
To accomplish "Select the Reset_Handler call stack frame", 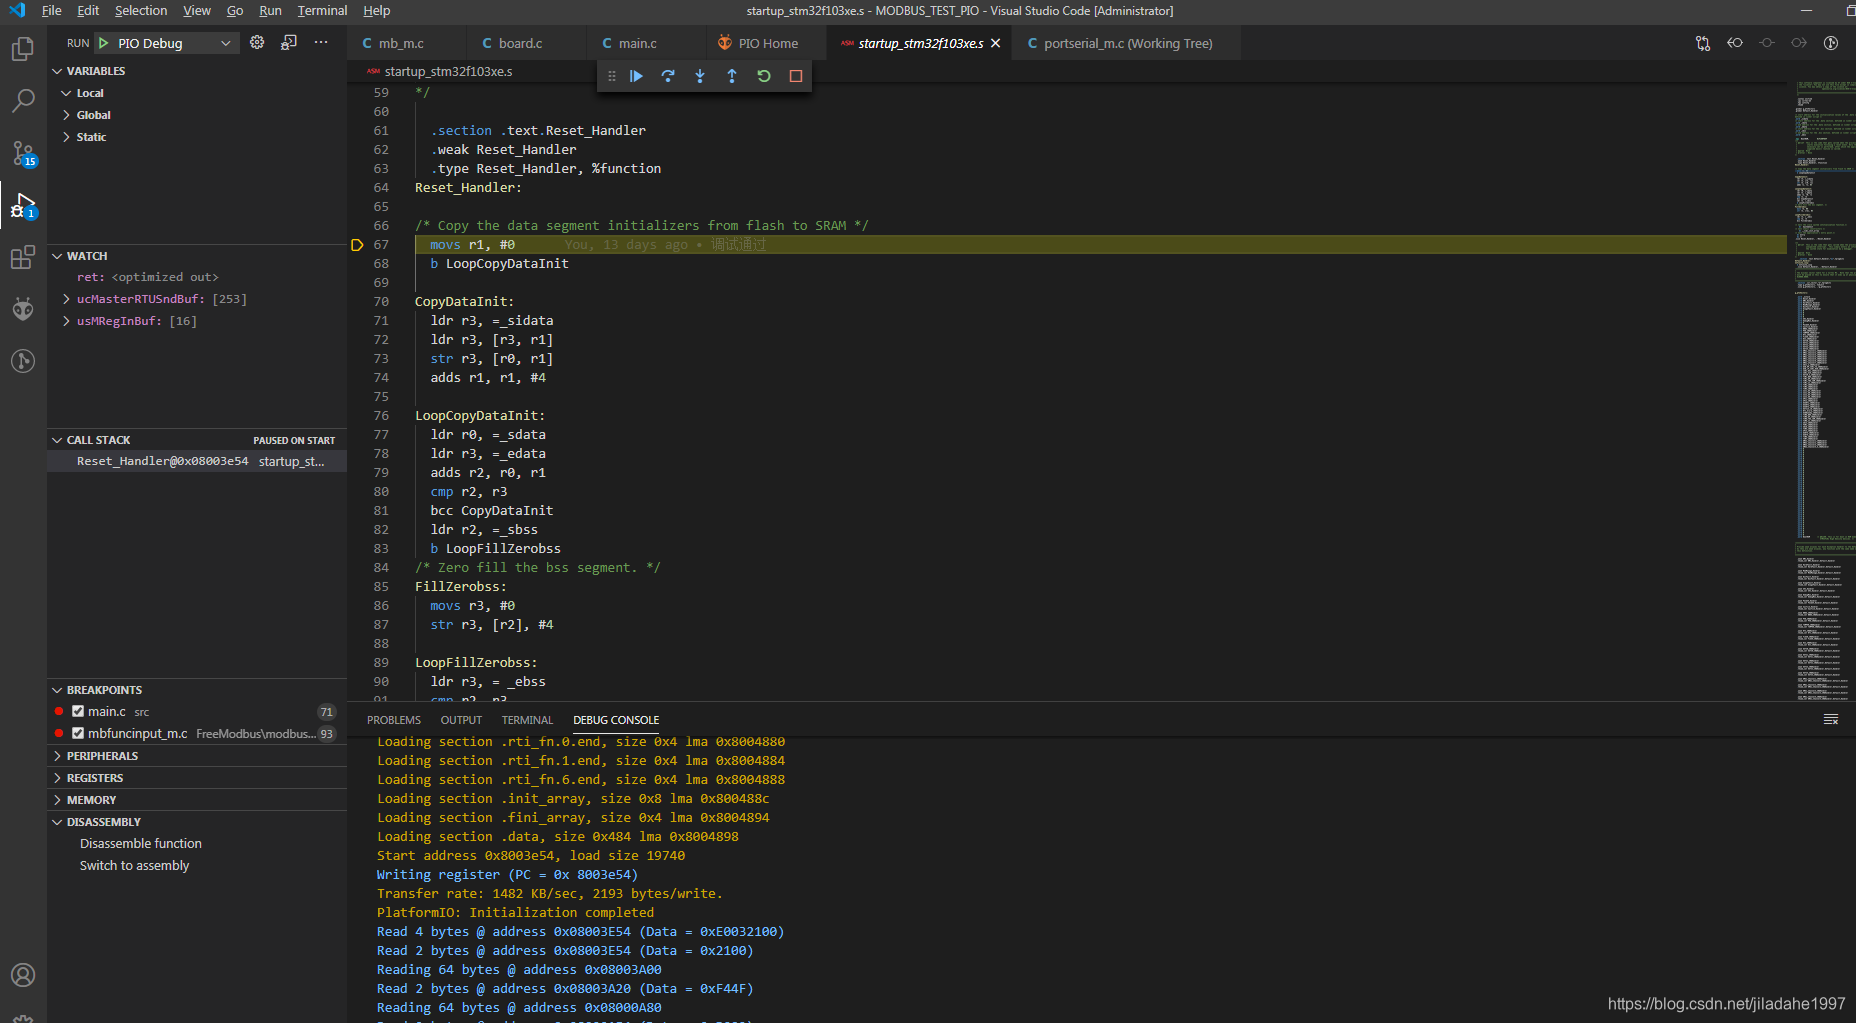I will [197, 462].
